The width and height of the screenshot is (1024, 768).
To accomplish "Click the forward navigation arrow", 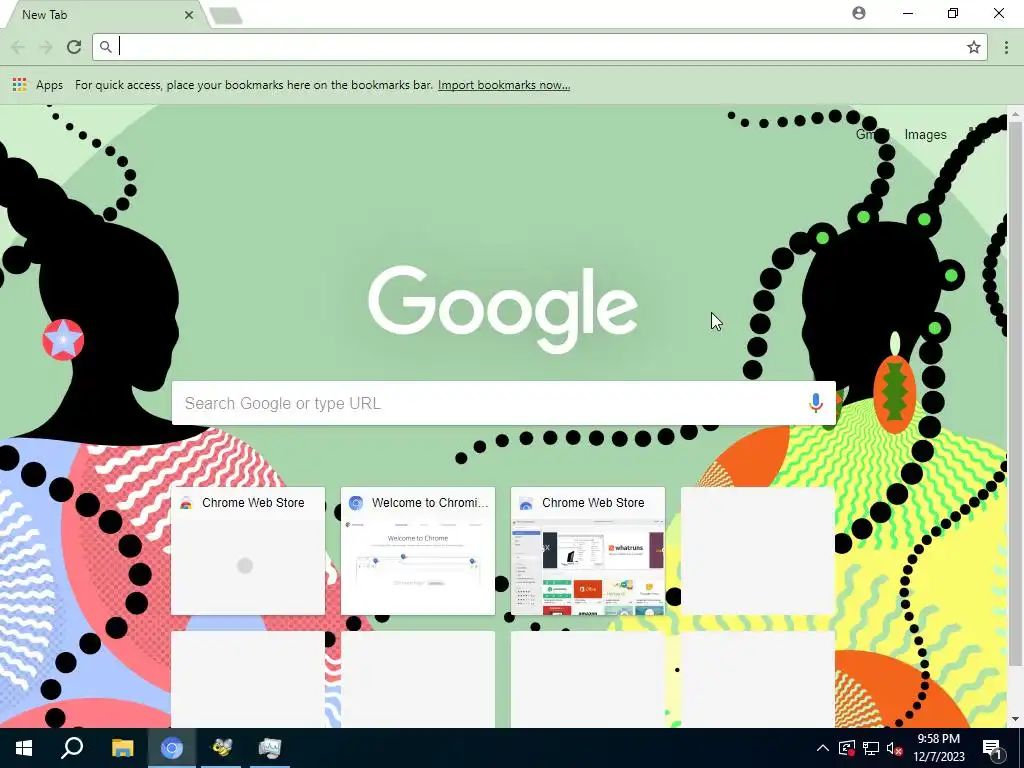I will pos(46,47).
